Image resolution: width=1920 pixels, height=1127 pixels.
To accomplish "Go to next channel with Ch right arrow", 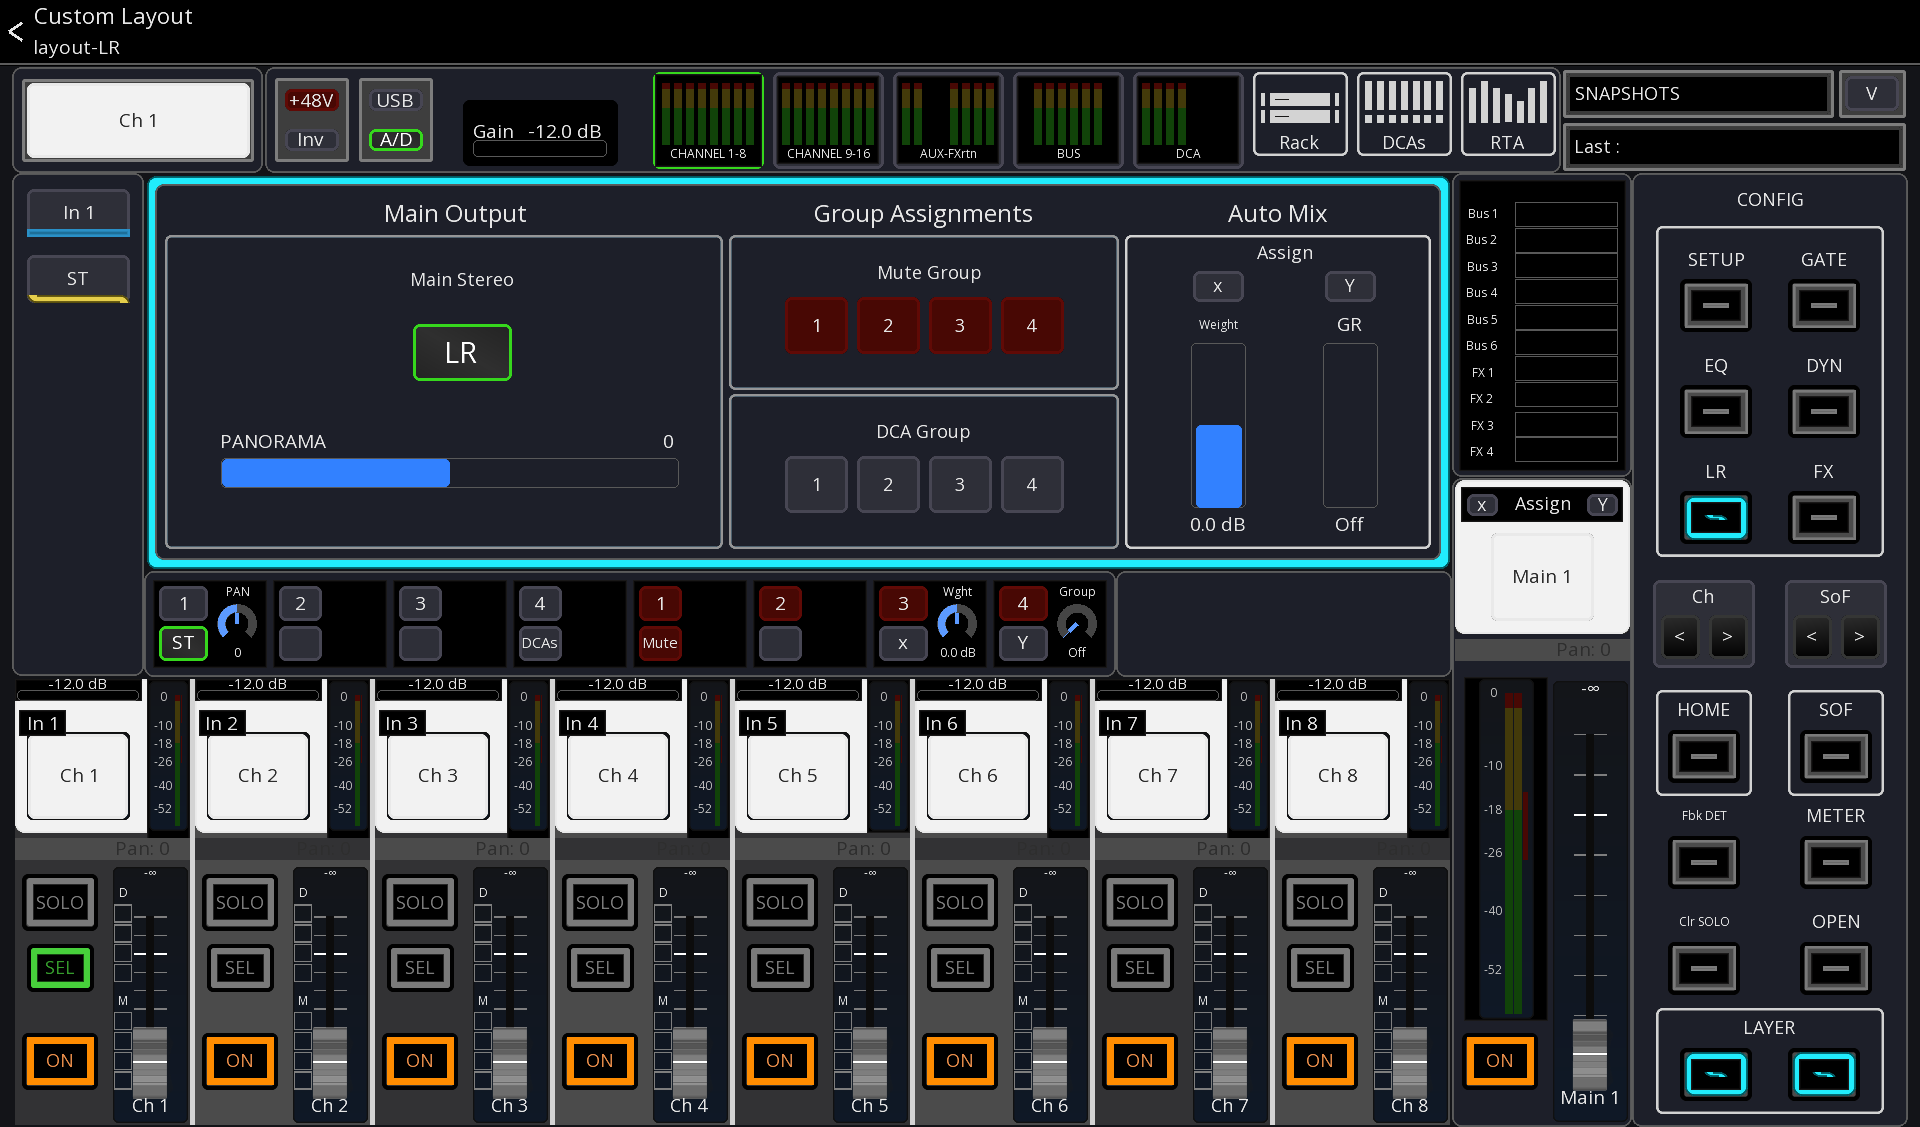I will 1727,637.
